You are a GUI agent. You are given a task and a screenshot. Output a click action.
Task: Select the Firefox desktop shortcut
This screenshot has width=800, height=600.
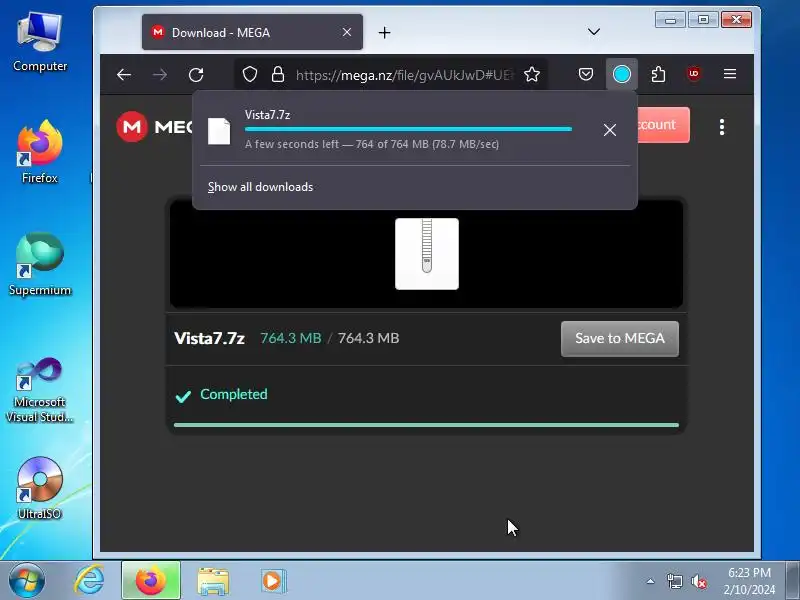[40, 152]
